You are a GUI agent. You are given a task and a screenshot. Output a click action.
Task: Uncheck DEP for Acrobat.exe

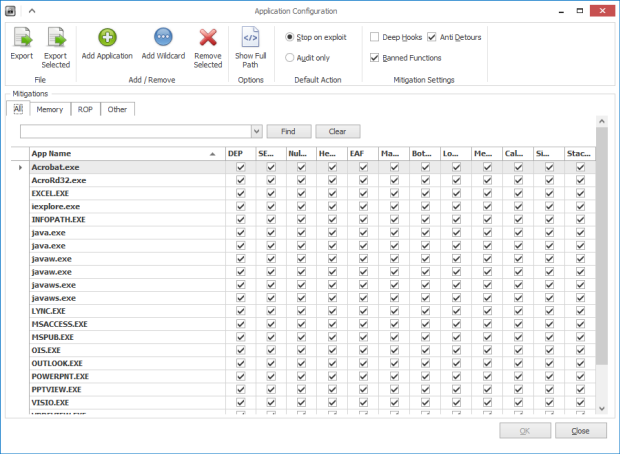pyautogui.click(x=240, y=167)
